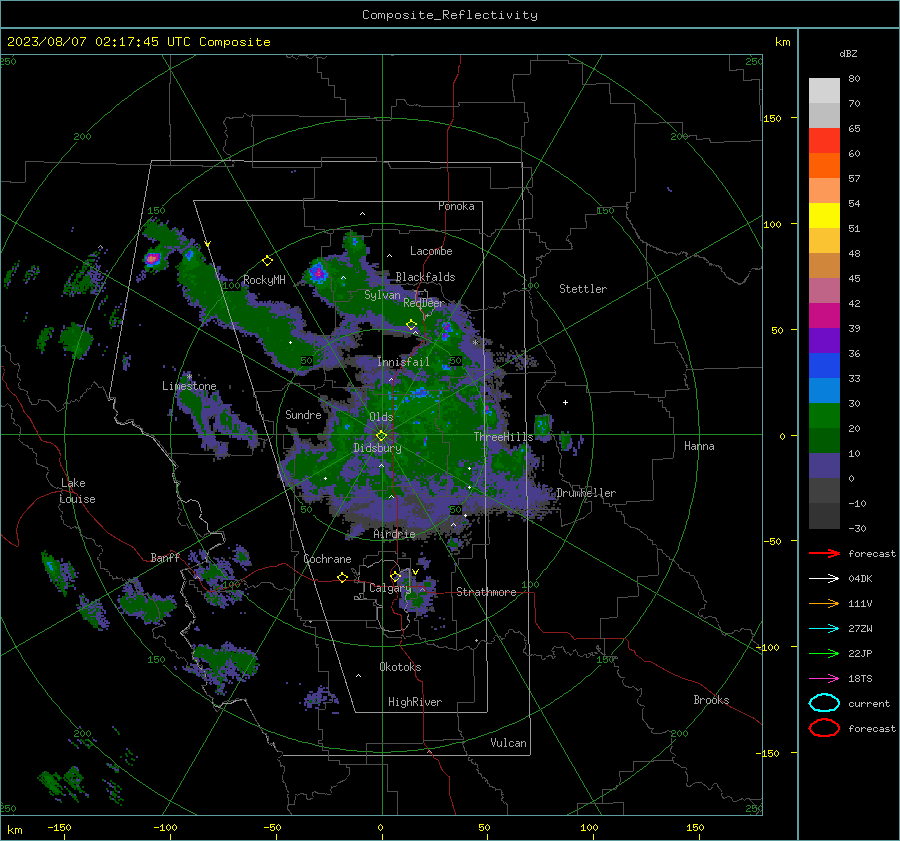Viewport: 900px width, 841px height.
Task: Click the red forecast ellipse legend icon
Action: 824,728
